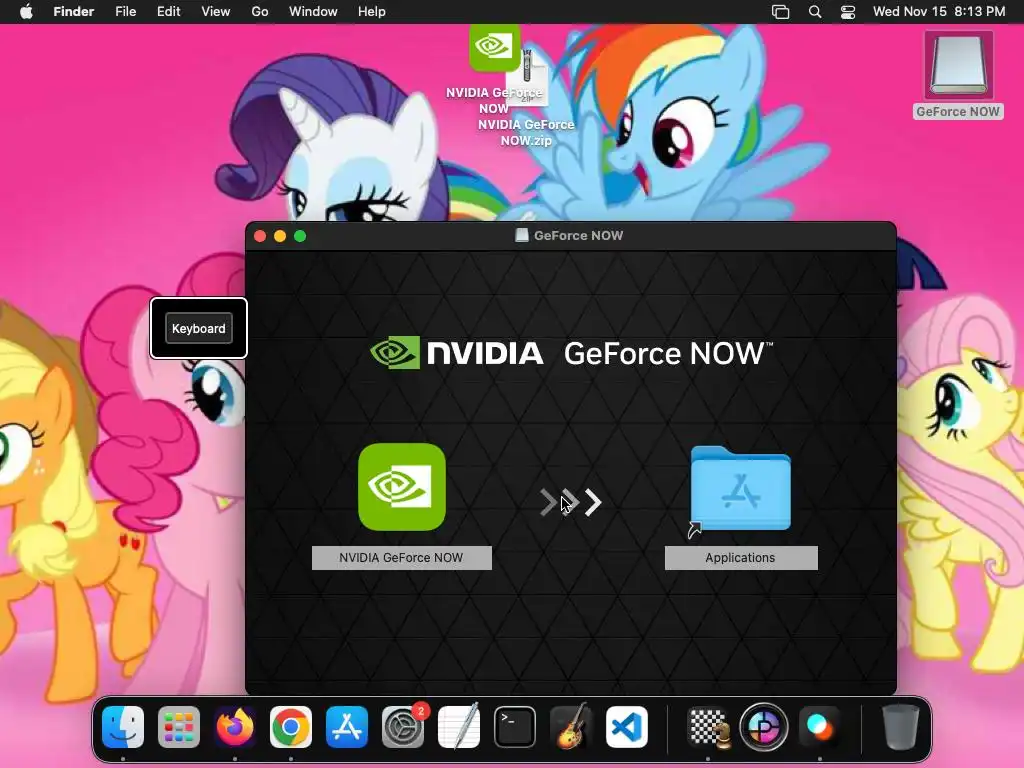1024x768 pixels.
Task: Open the Apple menu
Action: [x=26, y=12]
